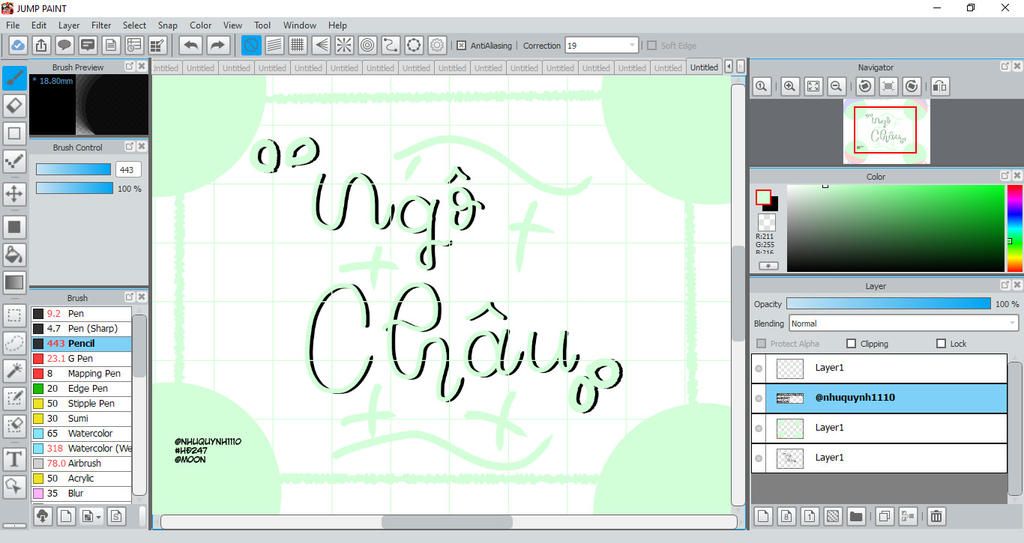Choose the Mapping Pen brush
The width and height of the screenshot is (1024, 543).
(81, 374)
